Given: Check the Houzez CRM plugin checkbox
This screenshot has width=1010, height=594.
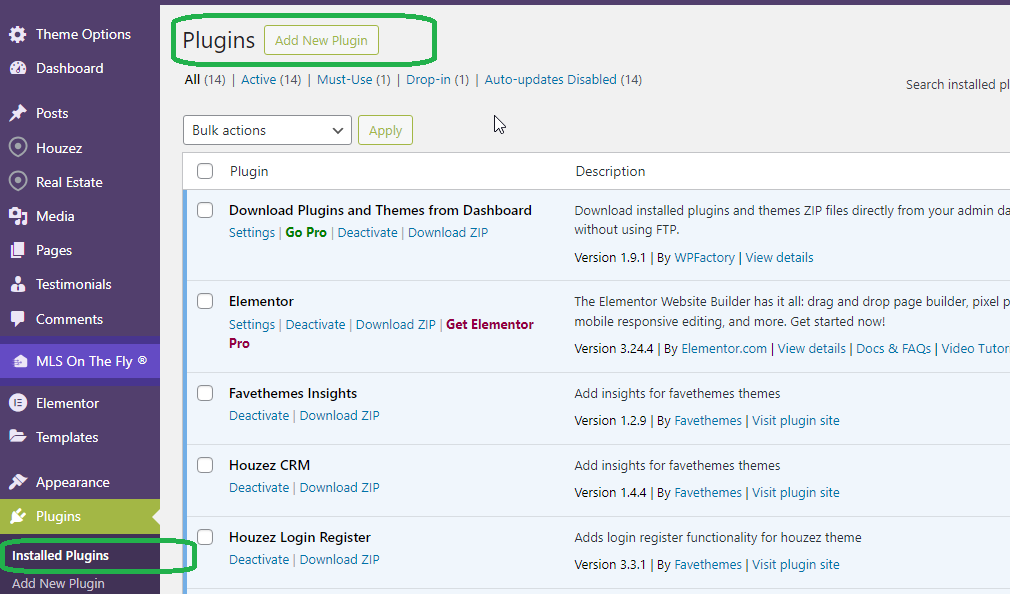Looking at the screenshot, I should (x=205, y=465).
